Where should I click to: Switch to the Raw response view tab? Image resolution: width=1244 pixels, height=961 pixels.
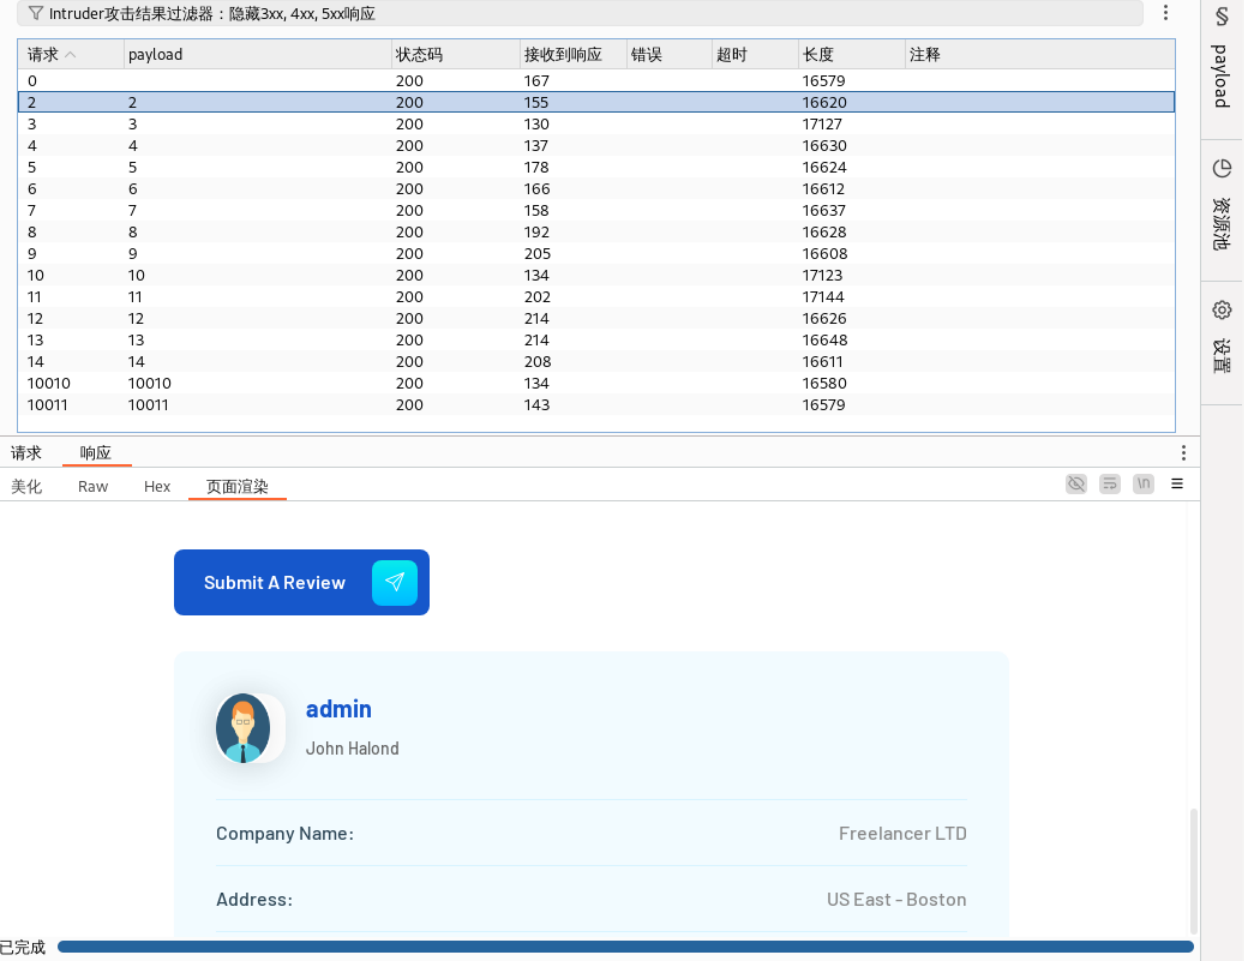[93, 487]
